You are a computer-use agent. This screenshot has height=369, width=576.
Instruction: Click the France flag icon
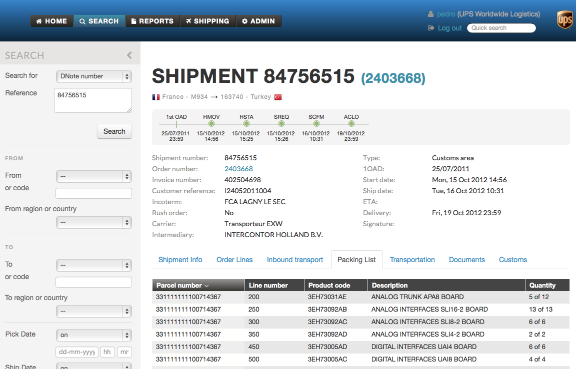pos(156,97)
